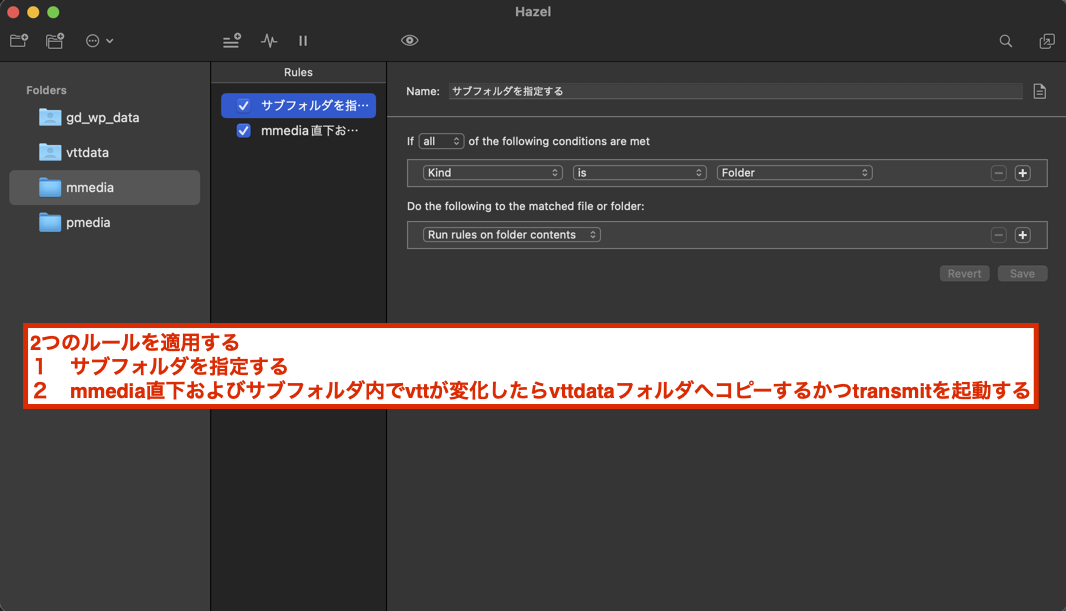This screenshot has height=611, width=1066.
Task: Open the Folder value dropdown
Action: [794, 173]
